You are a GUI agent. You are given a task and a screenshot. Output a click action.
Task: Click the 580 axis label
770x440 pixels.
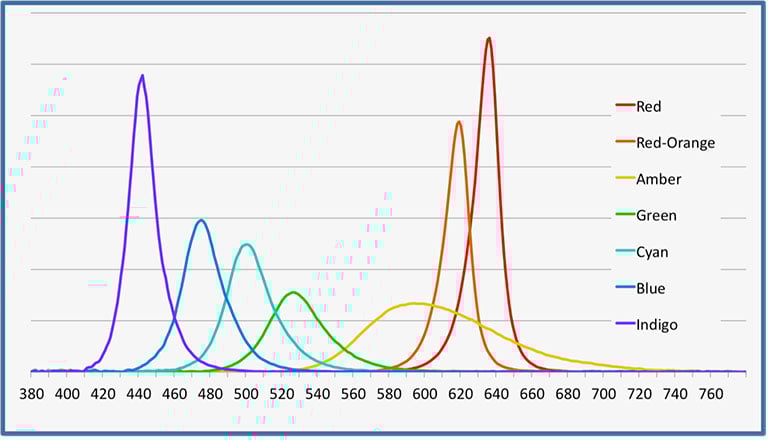[389, 394]
